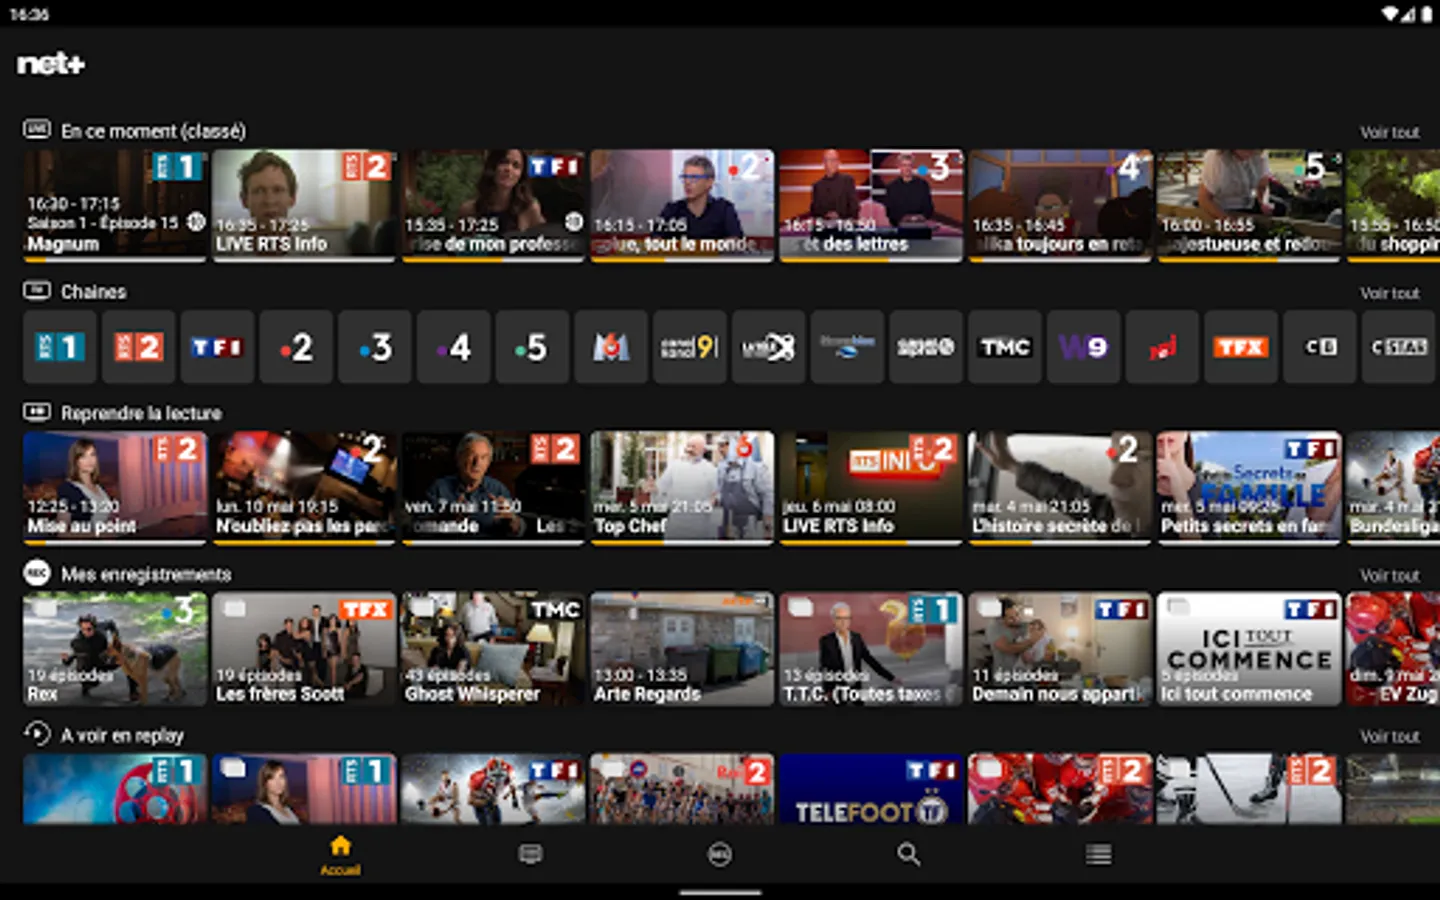Image resolution: width=1440 pixels, height=900 pixels.
Task: Click the net+ logo
Action: click(x=51, y=64)
